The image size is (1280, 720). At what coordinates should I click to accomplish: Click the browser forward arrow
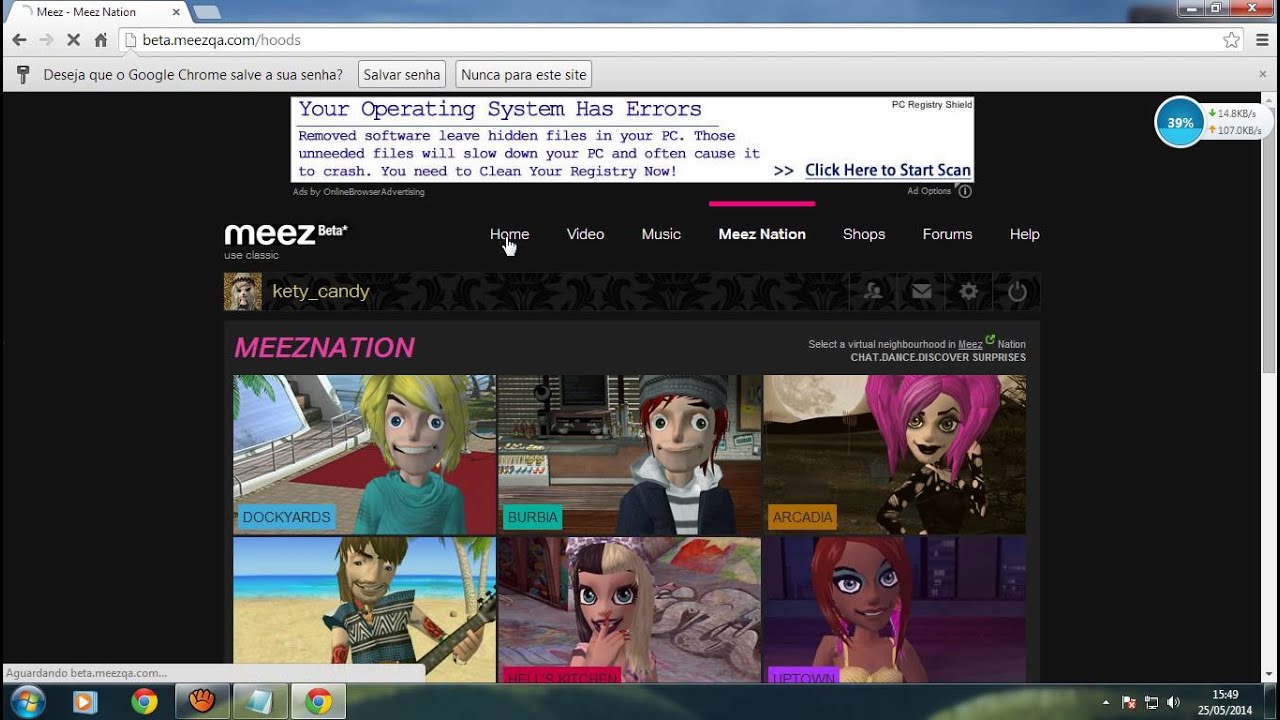click(x=46, y=40)
